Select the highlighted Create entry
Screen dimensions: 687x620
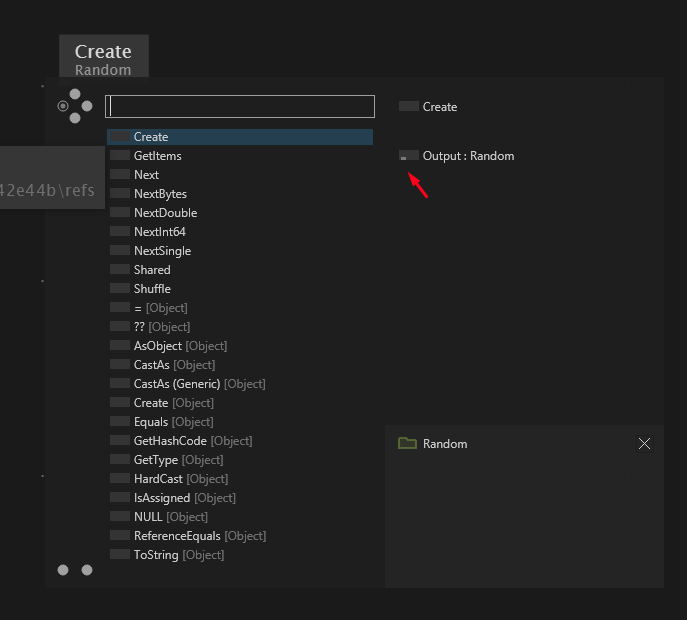point(240,137)
